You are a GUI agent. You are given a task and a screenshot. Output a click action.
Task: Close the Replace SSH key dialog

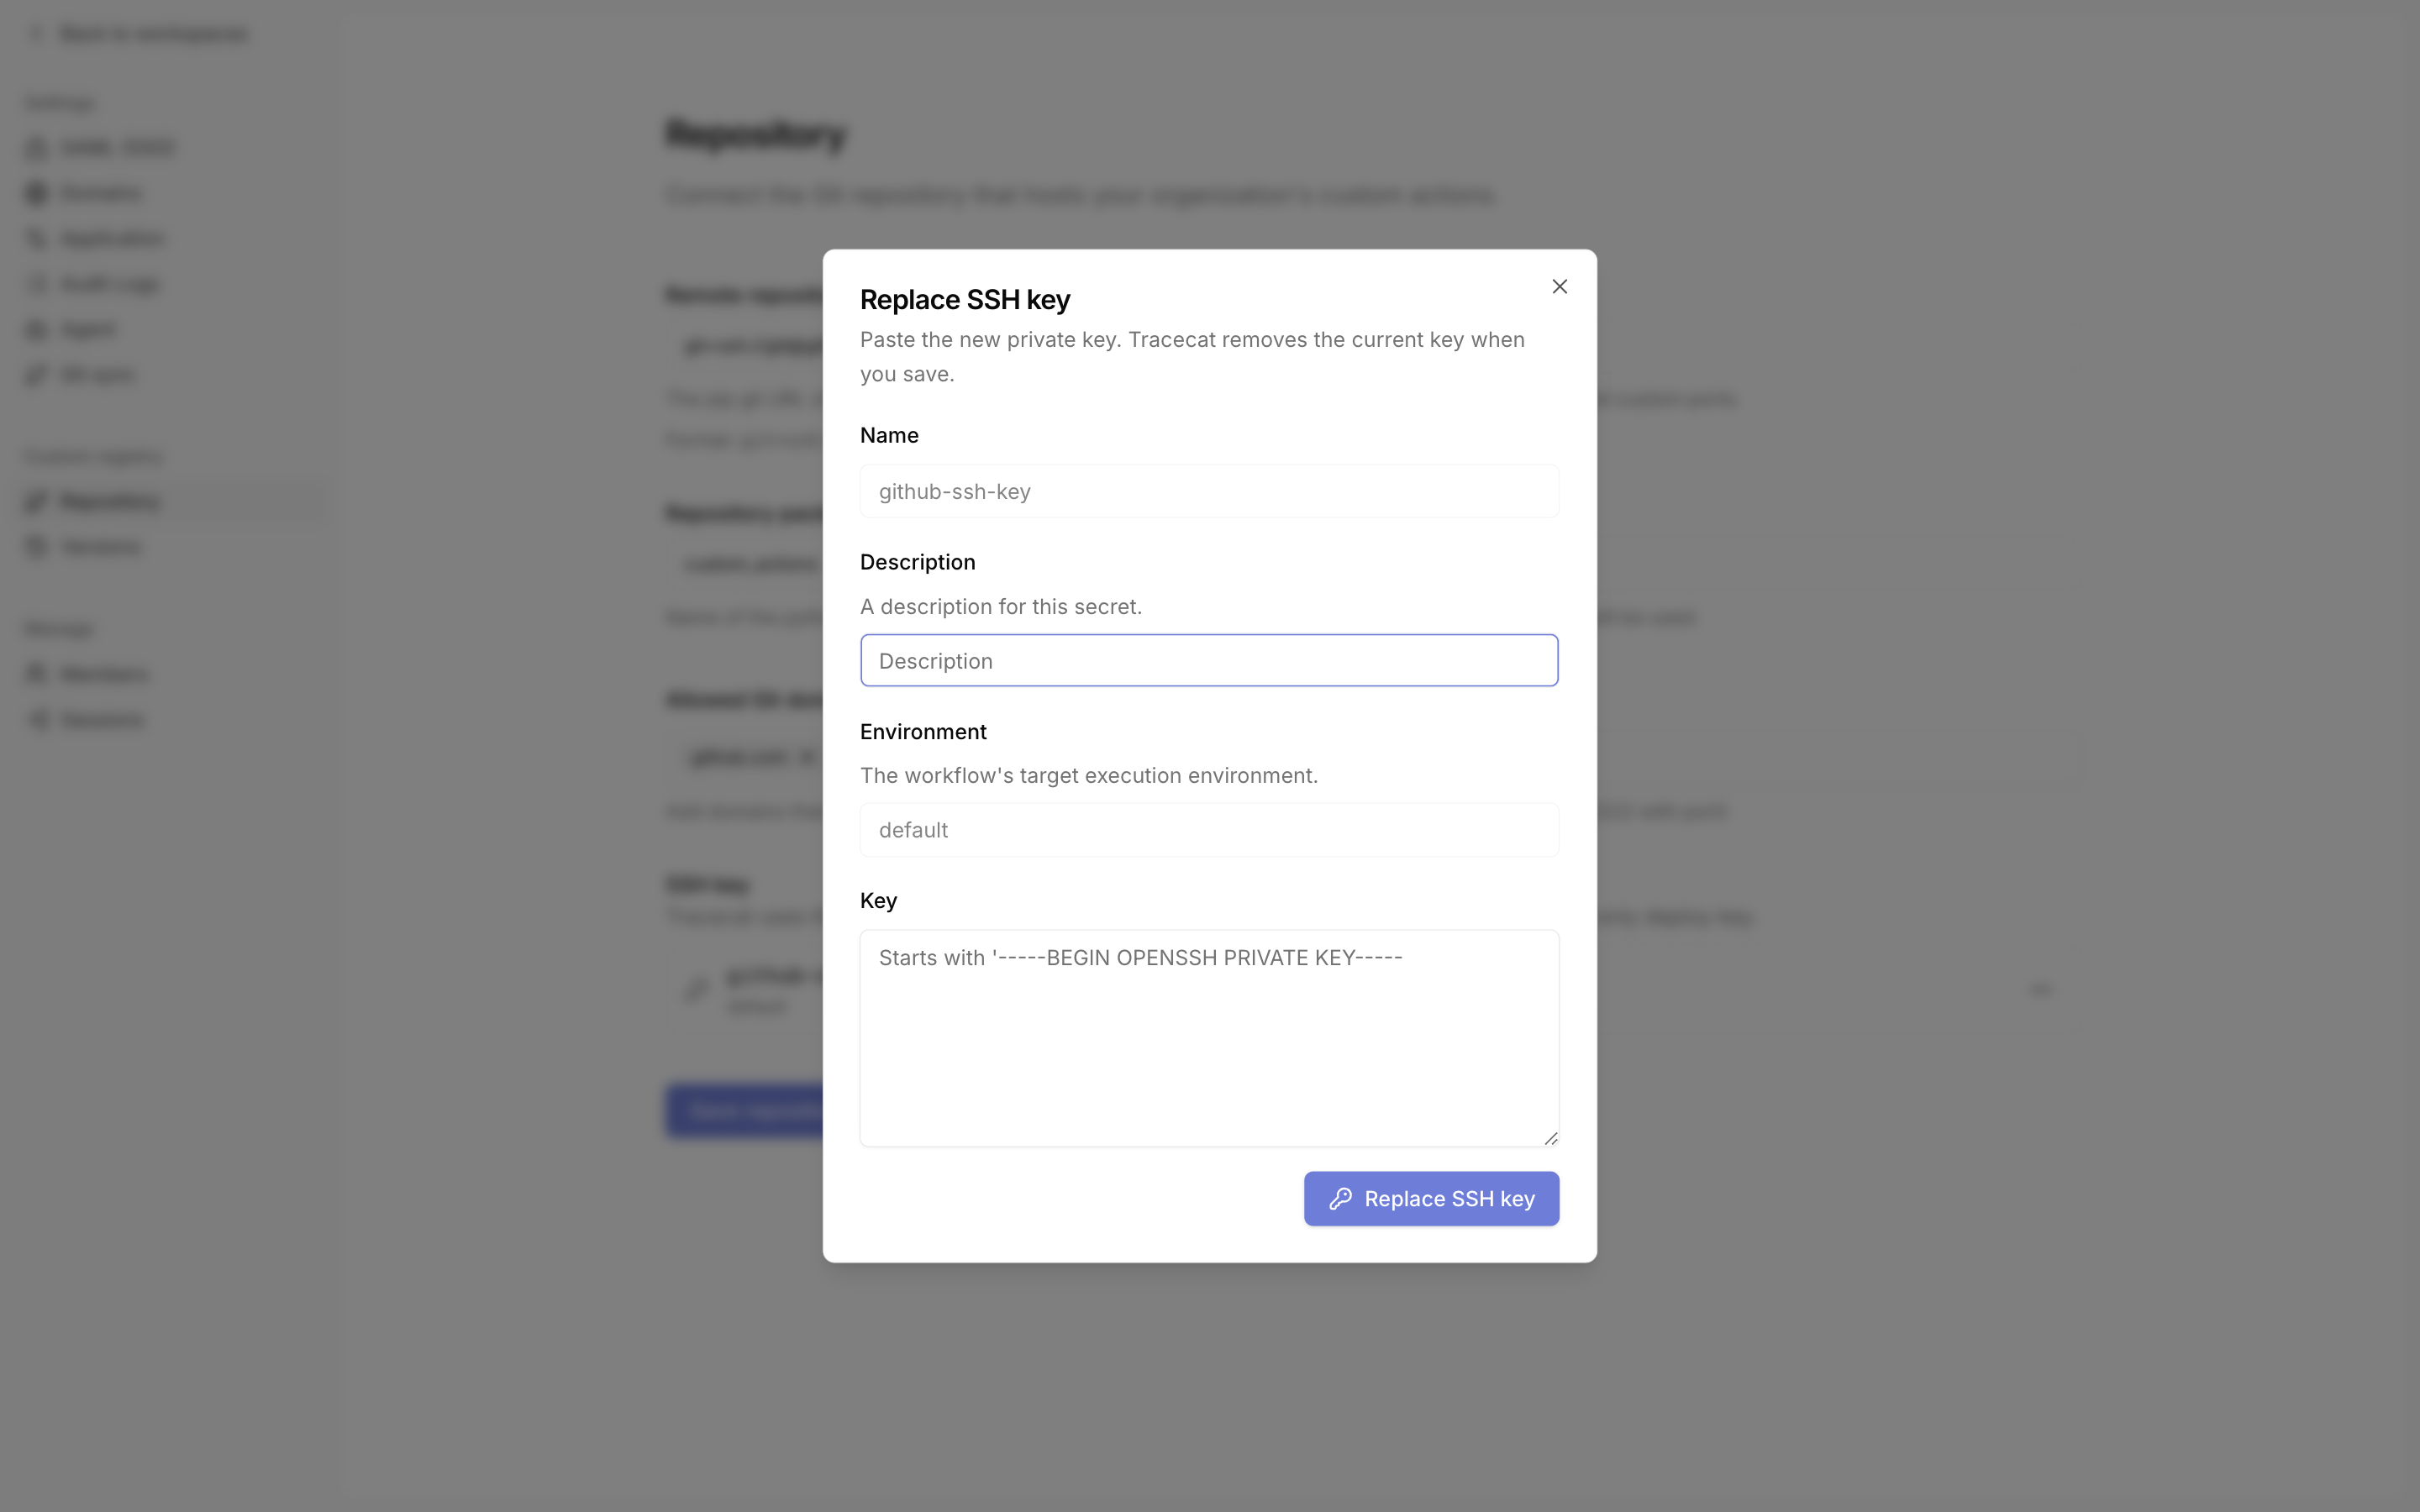(x=1559, y=287)
